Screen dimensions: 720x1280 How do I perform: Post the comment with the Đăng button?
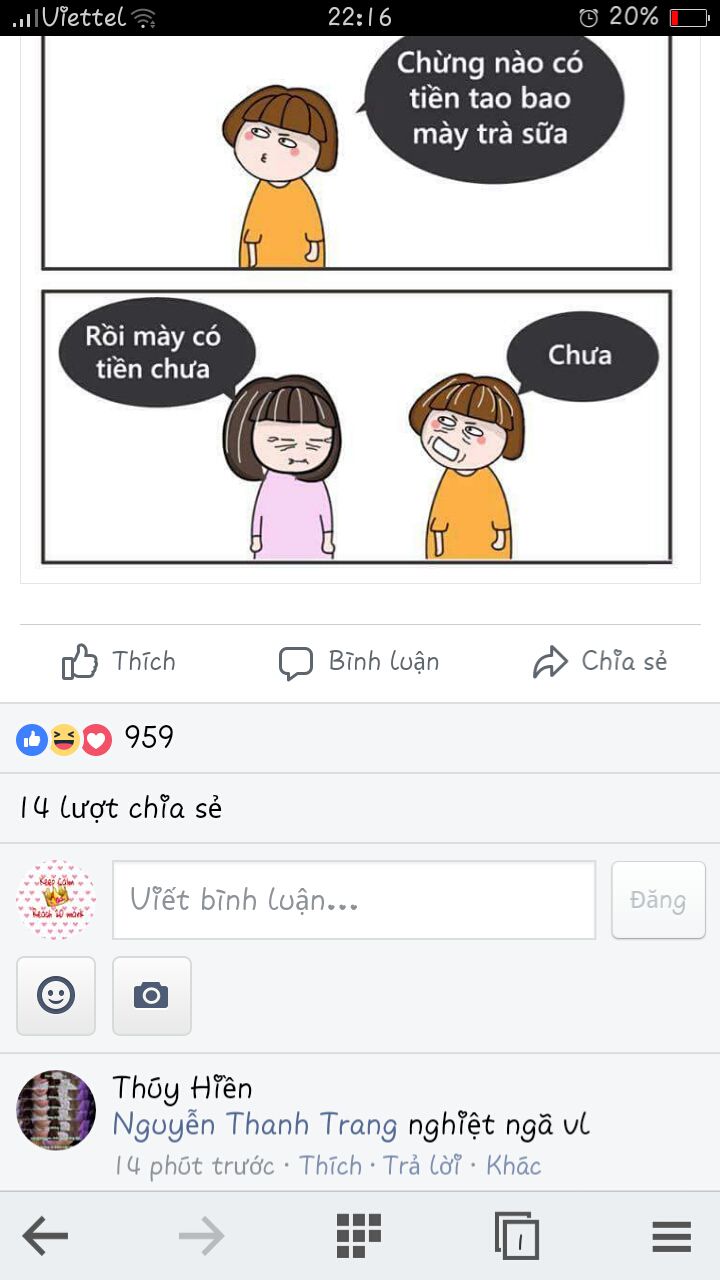click(658, 900)
